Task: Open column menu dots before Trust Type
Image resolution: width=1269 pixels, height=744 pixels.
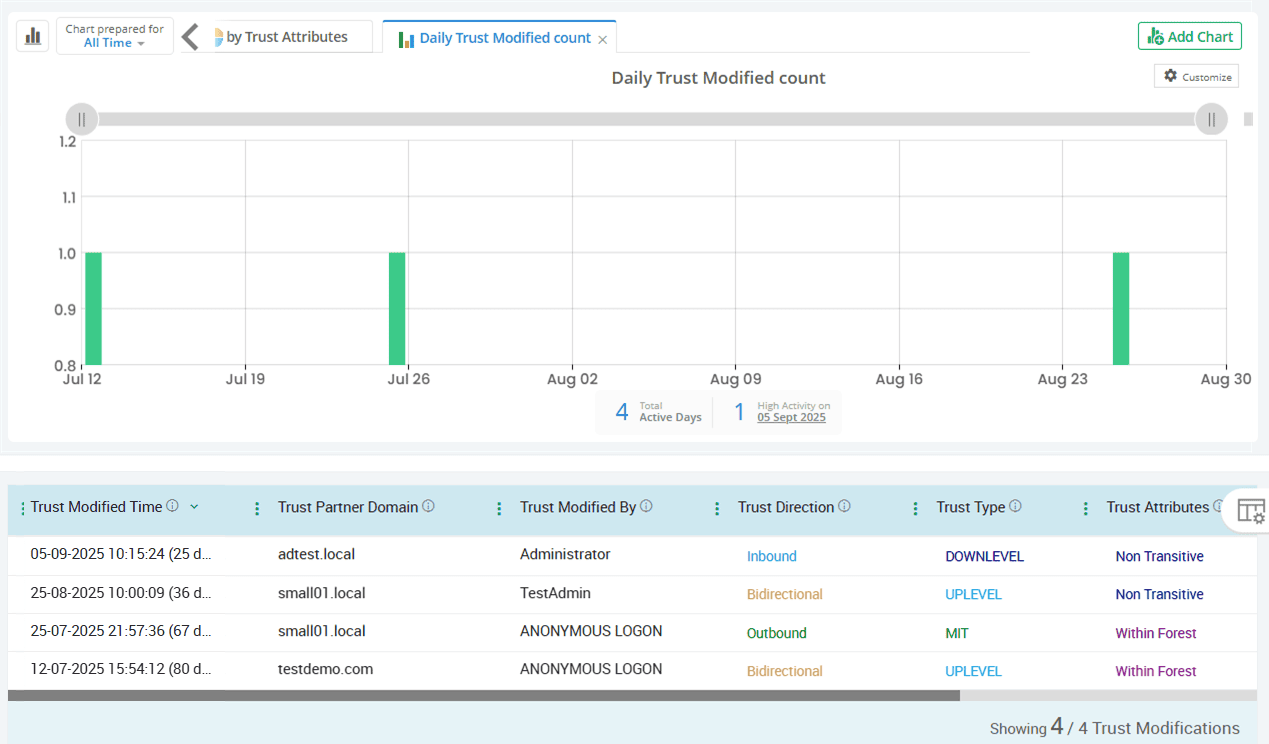Action: (x=915, y=508)
